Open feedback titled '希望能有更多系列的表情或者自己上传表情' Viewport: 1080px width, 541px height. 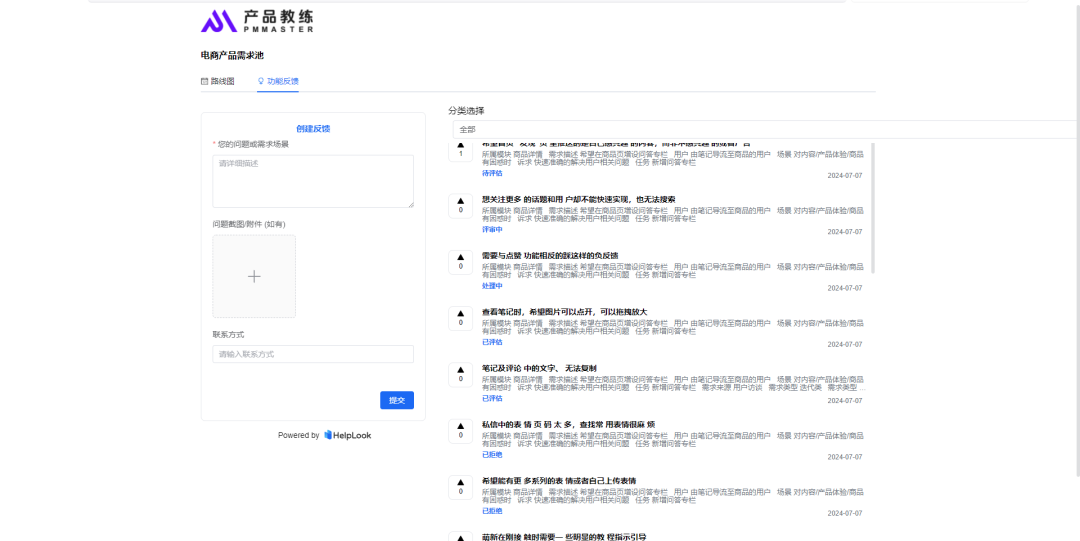(559, 481)
